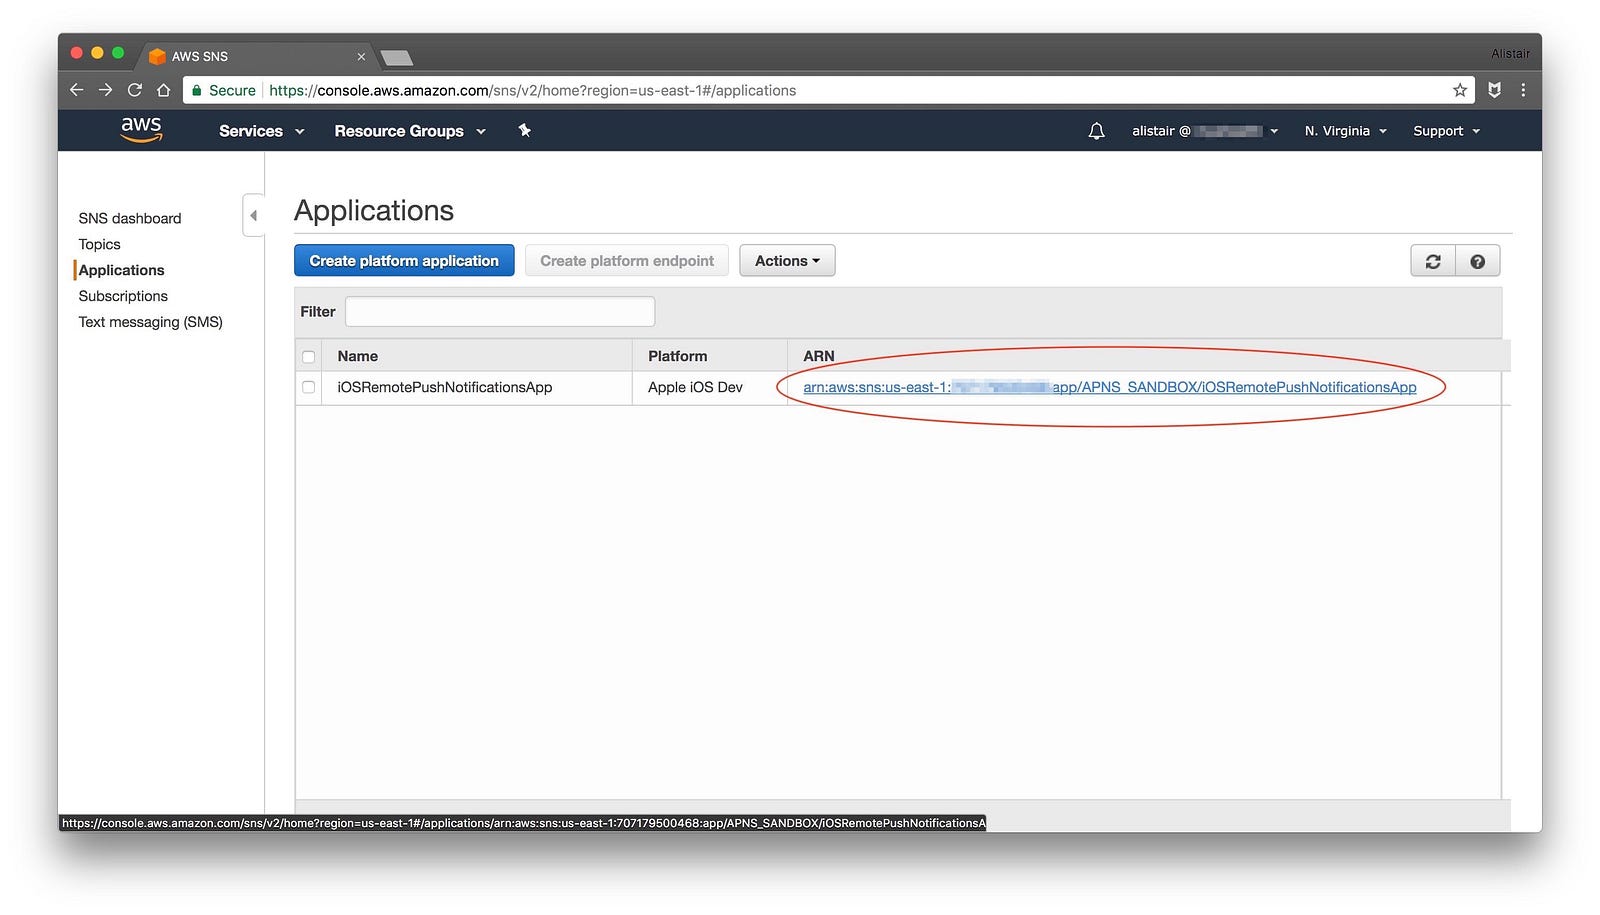Click the refresh icon button

(1433, 261)
